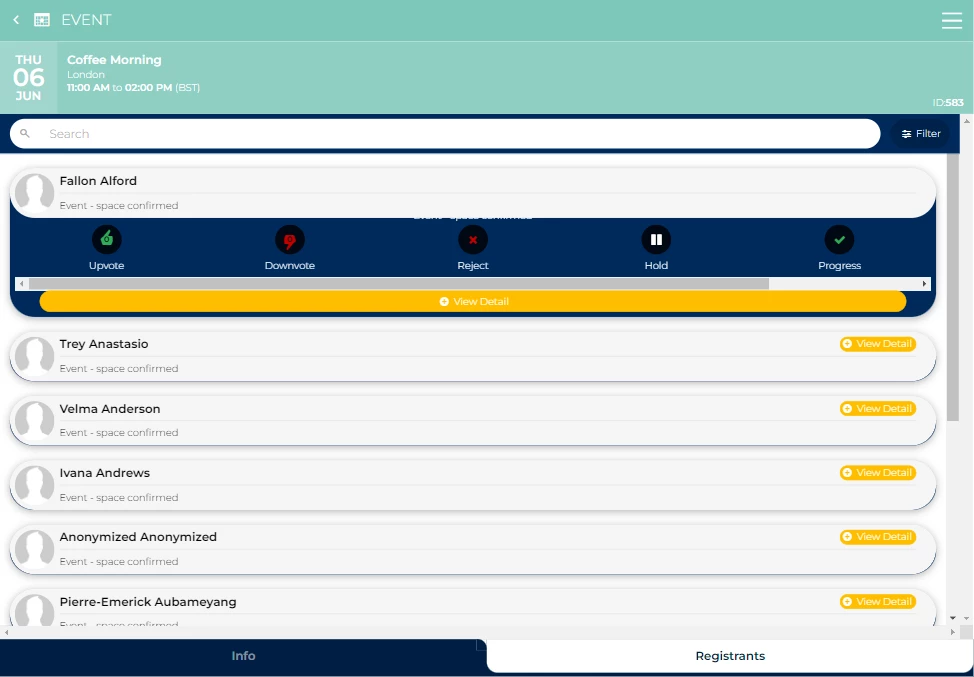
Task: Click the list scrollbar up arrow
Action: tap(966, 121)
